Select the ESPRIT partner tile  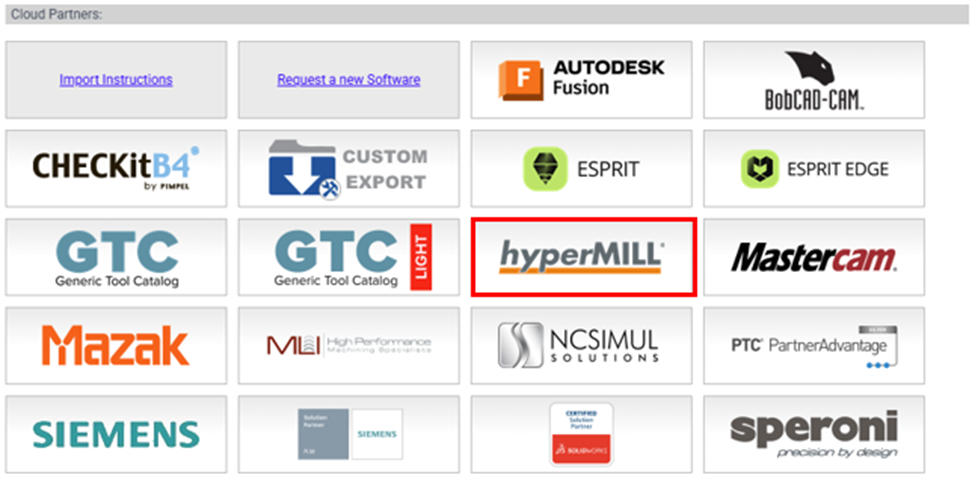[x=581, y=168]
